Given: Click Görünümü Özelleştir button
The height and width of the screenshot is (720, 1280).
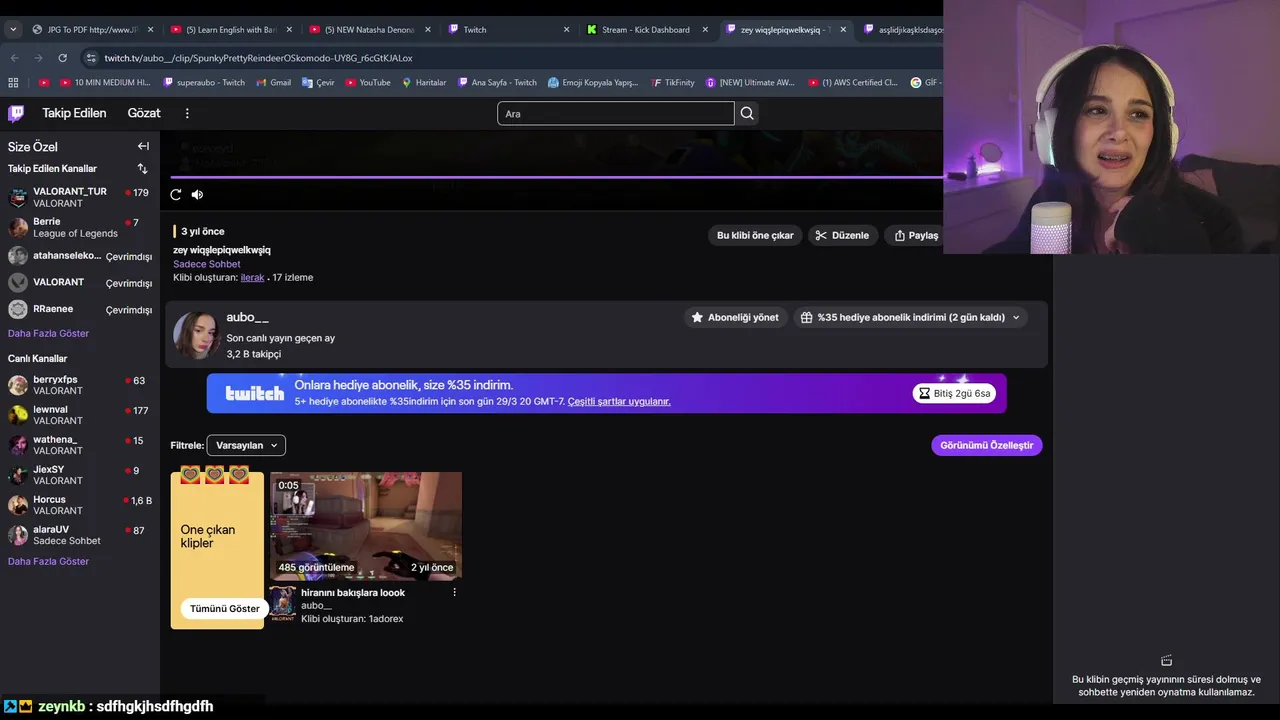Looking at the screenshot, I should (x=987, y=445).
